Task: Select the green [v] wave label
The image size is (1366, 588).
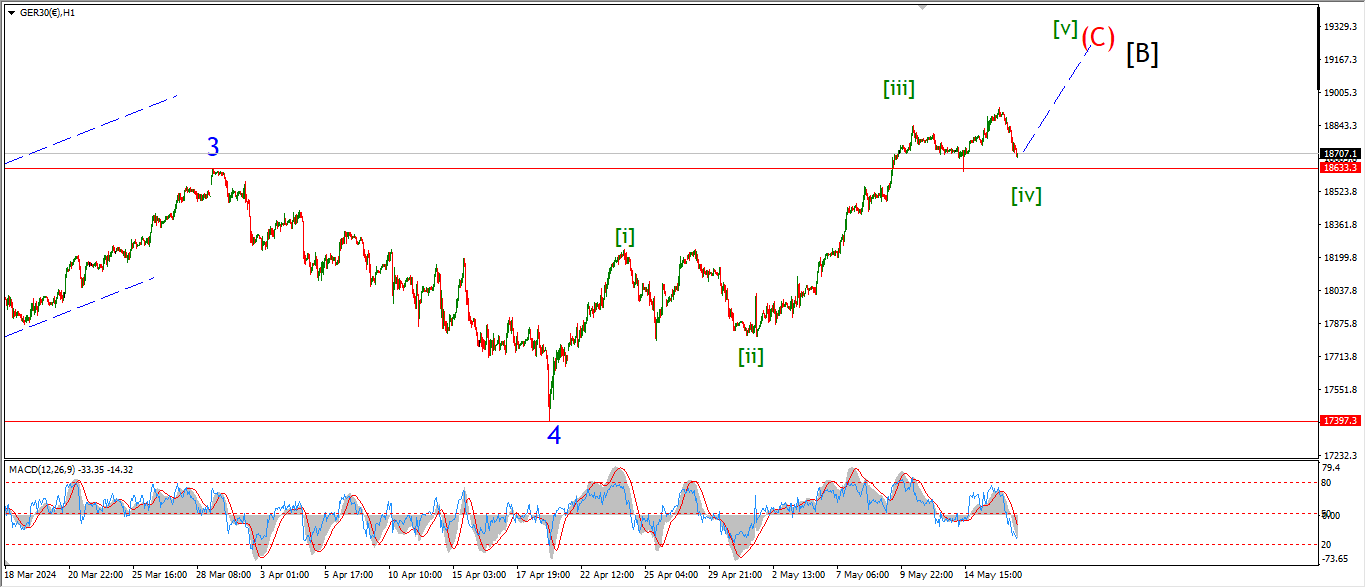Action: click(x=1065, y=30)
